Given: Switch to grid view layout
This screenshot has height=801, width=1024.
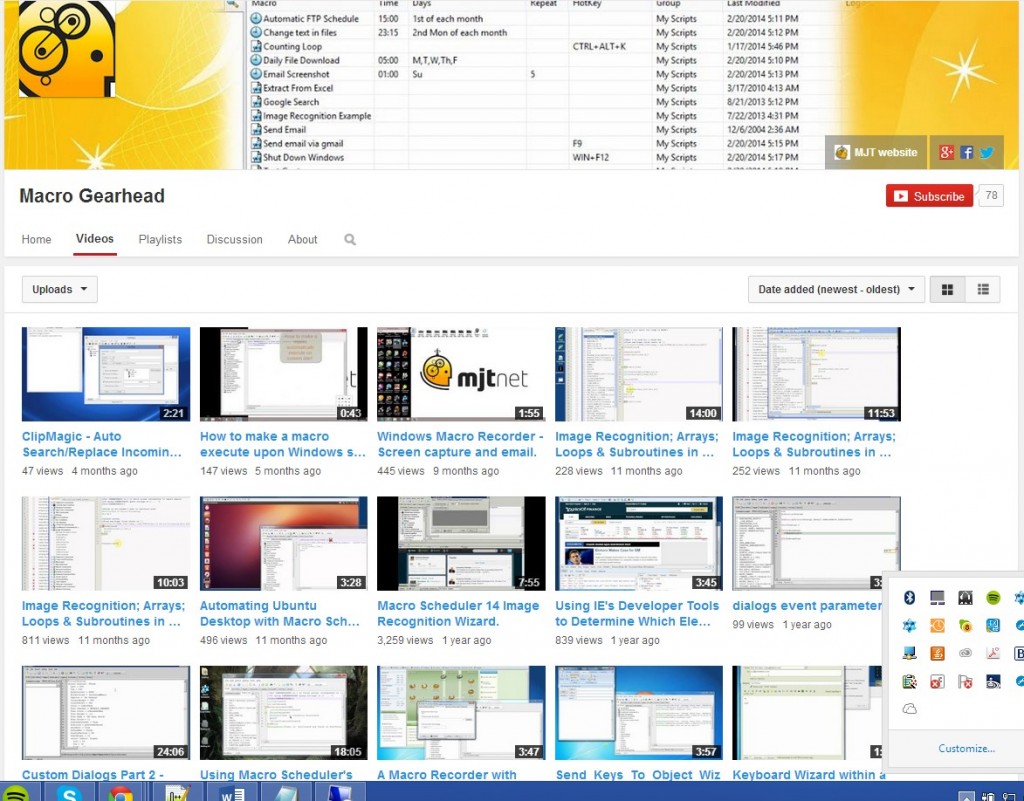Looking at the screenshot, I should pyautogui.click(x=947, y=289).
